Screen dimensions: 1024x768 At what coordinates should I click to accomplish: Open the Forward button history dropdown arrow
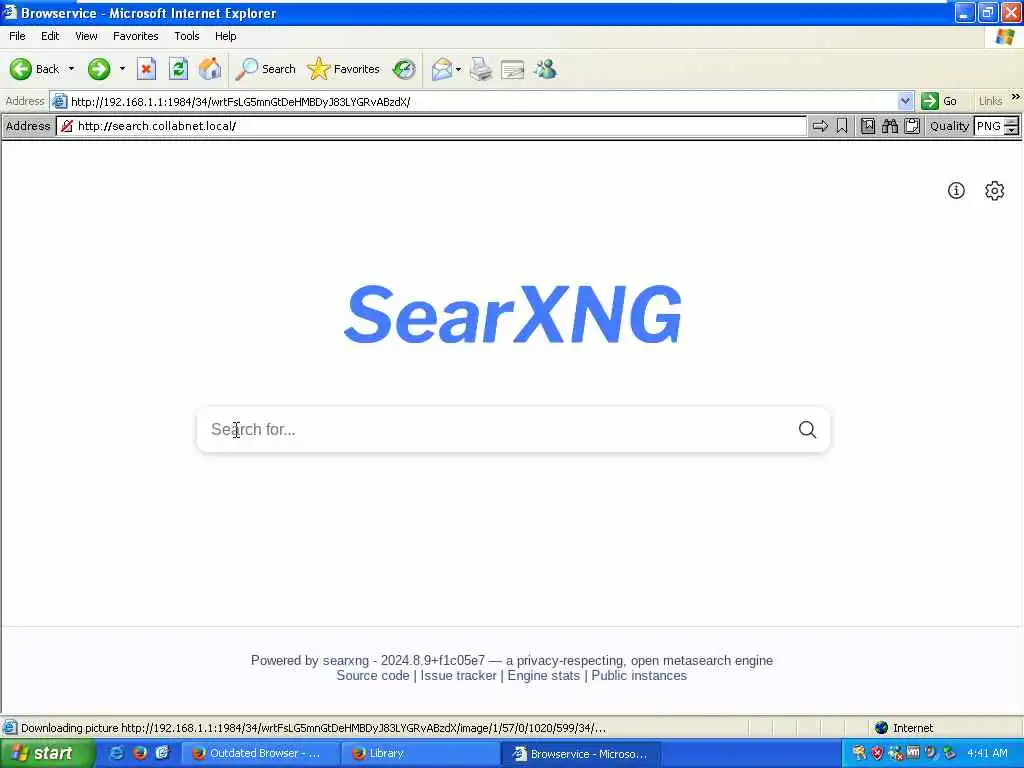(x=121, y=69)
